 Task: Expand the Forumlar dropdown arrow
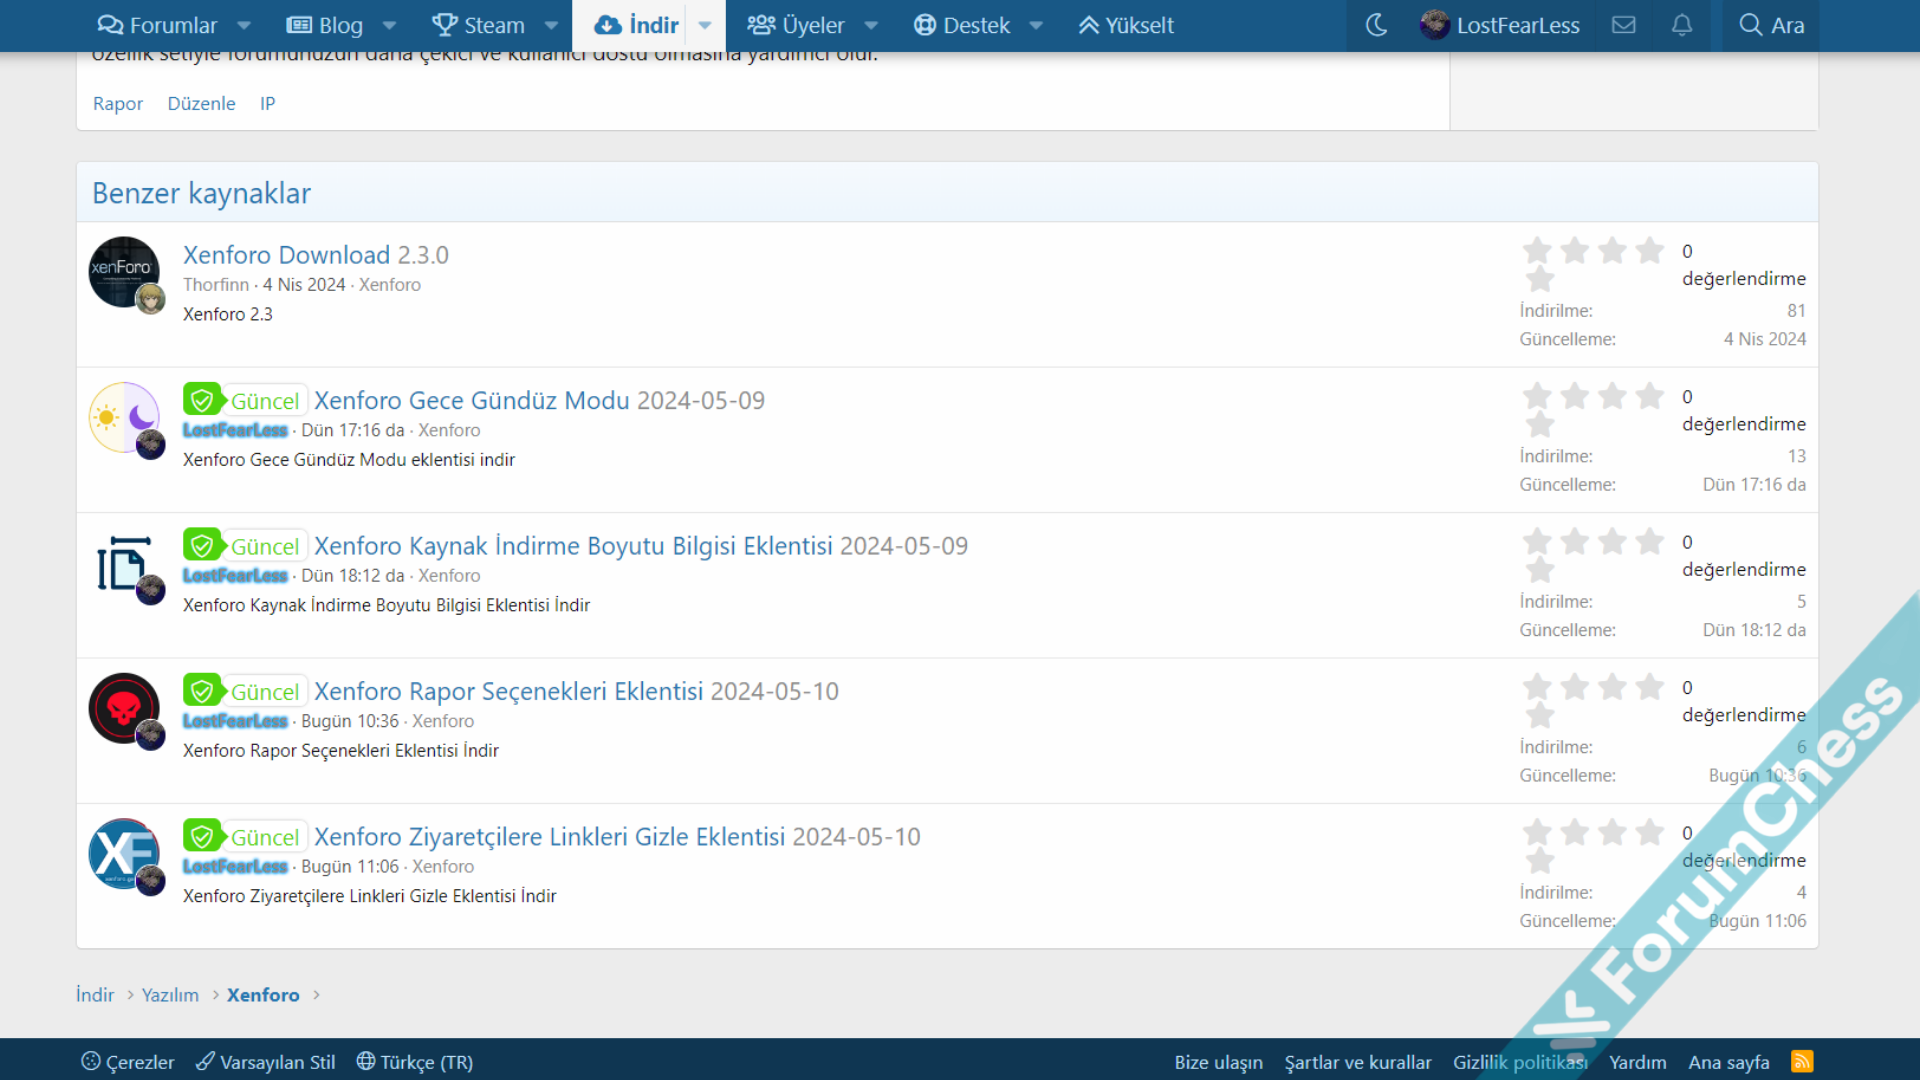[x=244, y=26]
